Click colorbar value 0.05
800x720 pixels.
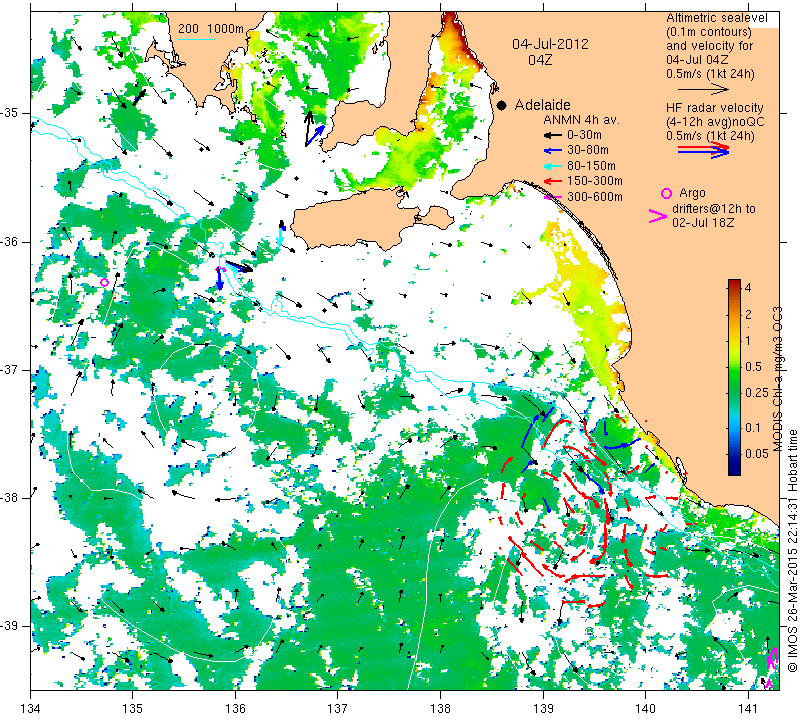(x=757, y=454)
